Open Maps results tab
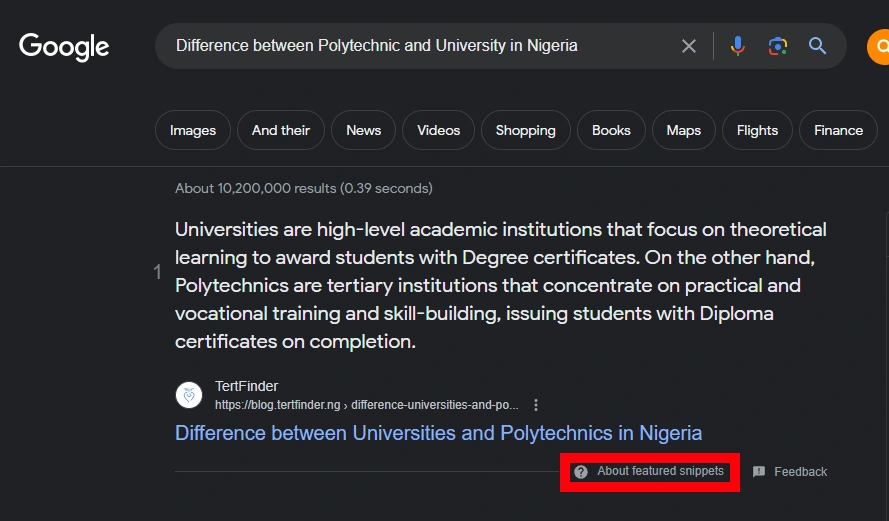The height and width of the screenshot is (521, 889). point(684,130)
